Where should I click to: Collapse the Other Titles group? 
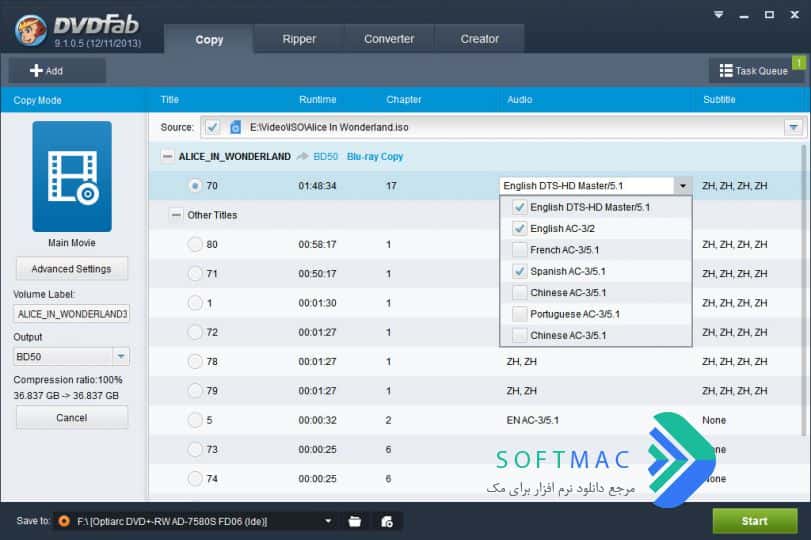tap(176, 215)
